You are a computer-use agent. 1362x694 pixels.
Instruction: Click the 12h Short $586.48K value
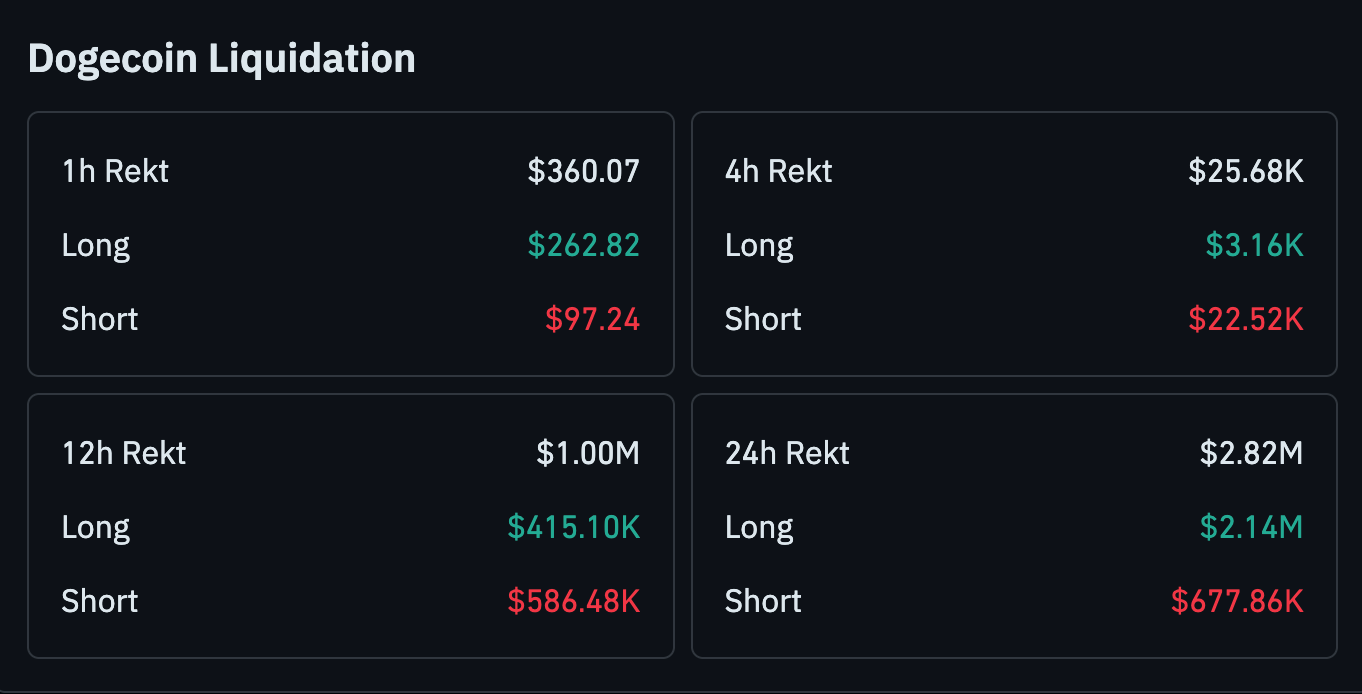(573, 601)
